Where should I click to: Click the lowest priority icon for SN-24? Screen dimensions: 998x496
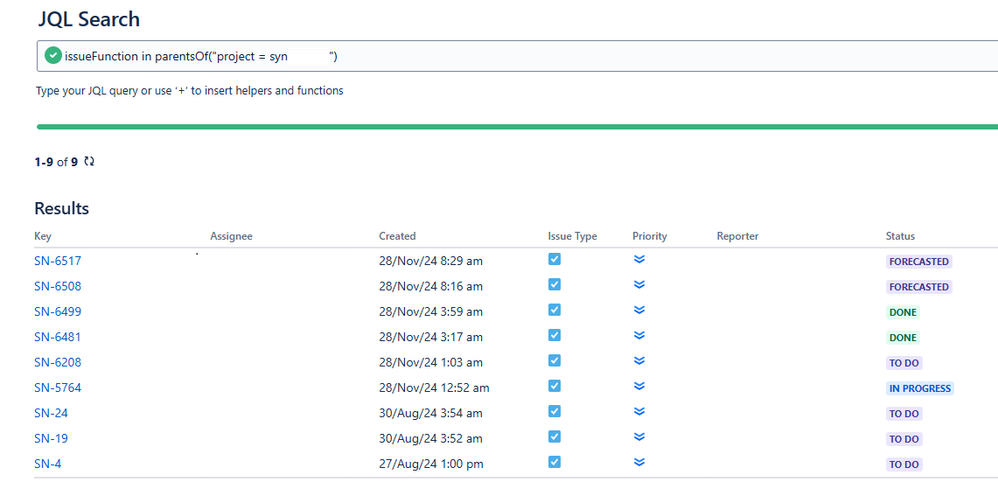640,411
